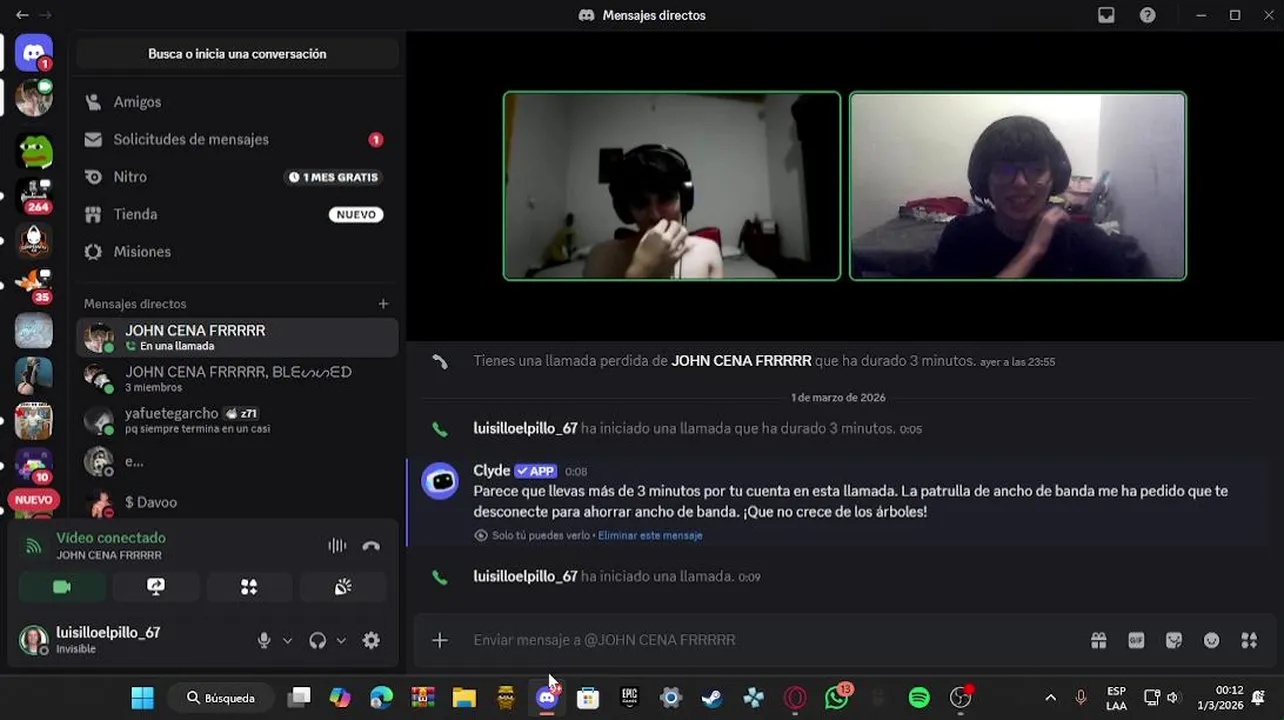Click the taskbar Búsqueda search box
Image resolution: width=1284 pixels, height=720 pixels.
tap(220, 698)
